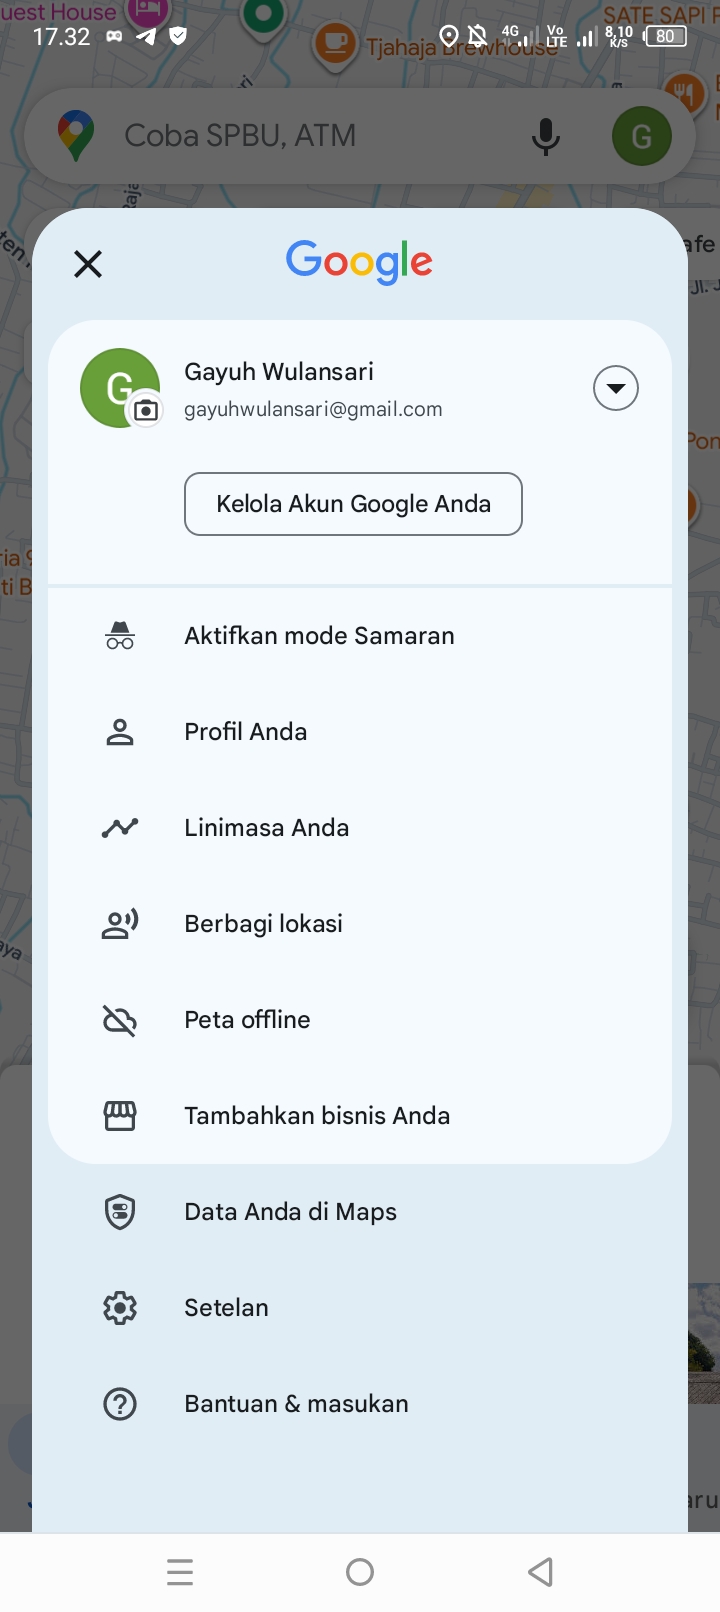Tap the camera badge on profile avatar
720x1612 pixels.
pyautogui.click(x=146, y=410)
